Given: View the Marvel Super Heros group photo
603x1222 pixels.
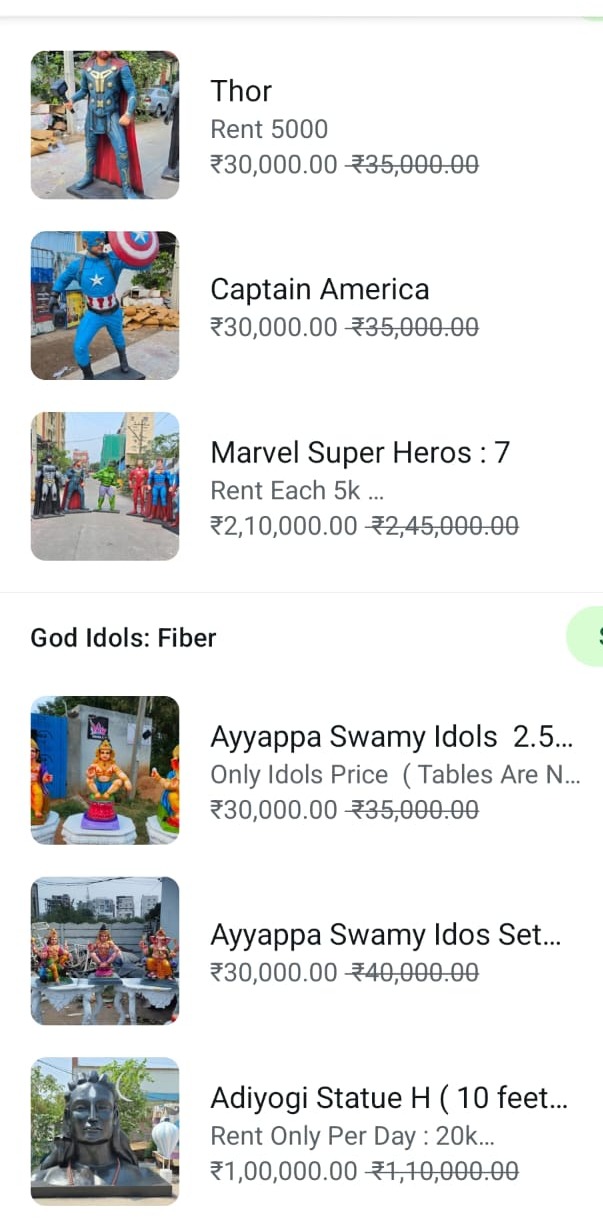Looking at the screenshot, I should coord(105,486).
